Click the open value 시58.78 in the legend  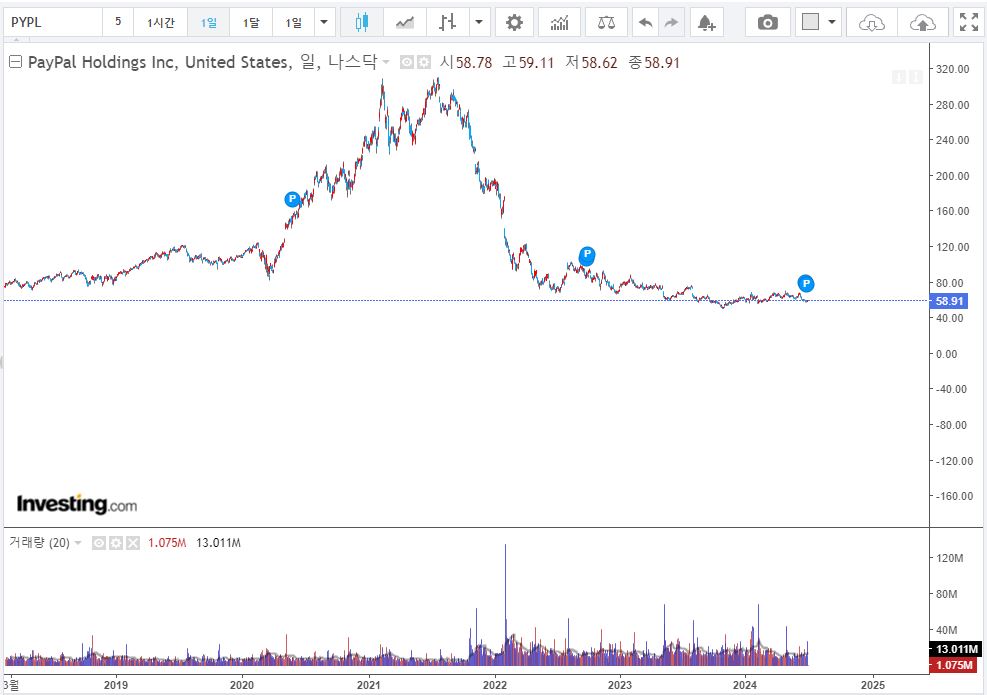click(x=466, y=62)
